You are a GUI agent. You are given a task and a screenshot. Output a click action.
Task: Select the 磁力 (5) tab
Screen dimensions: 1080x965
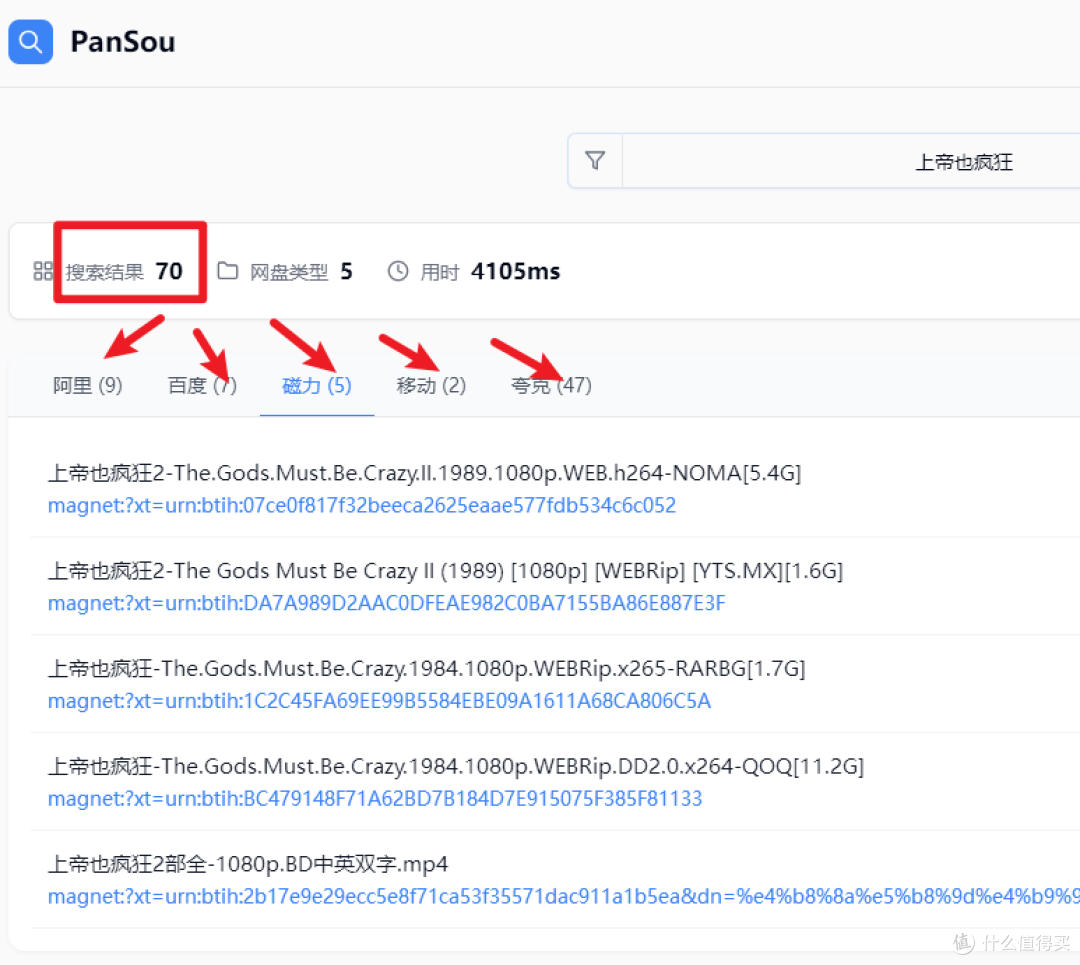pos(317,386)
